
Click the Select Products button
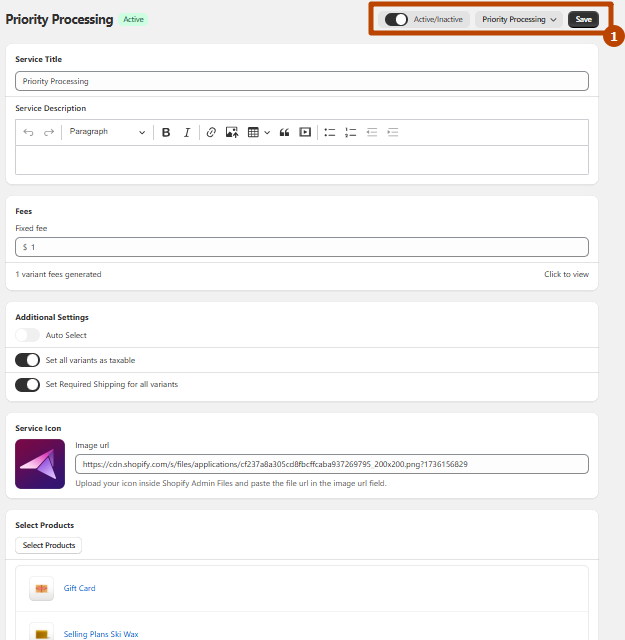point(48,545)
